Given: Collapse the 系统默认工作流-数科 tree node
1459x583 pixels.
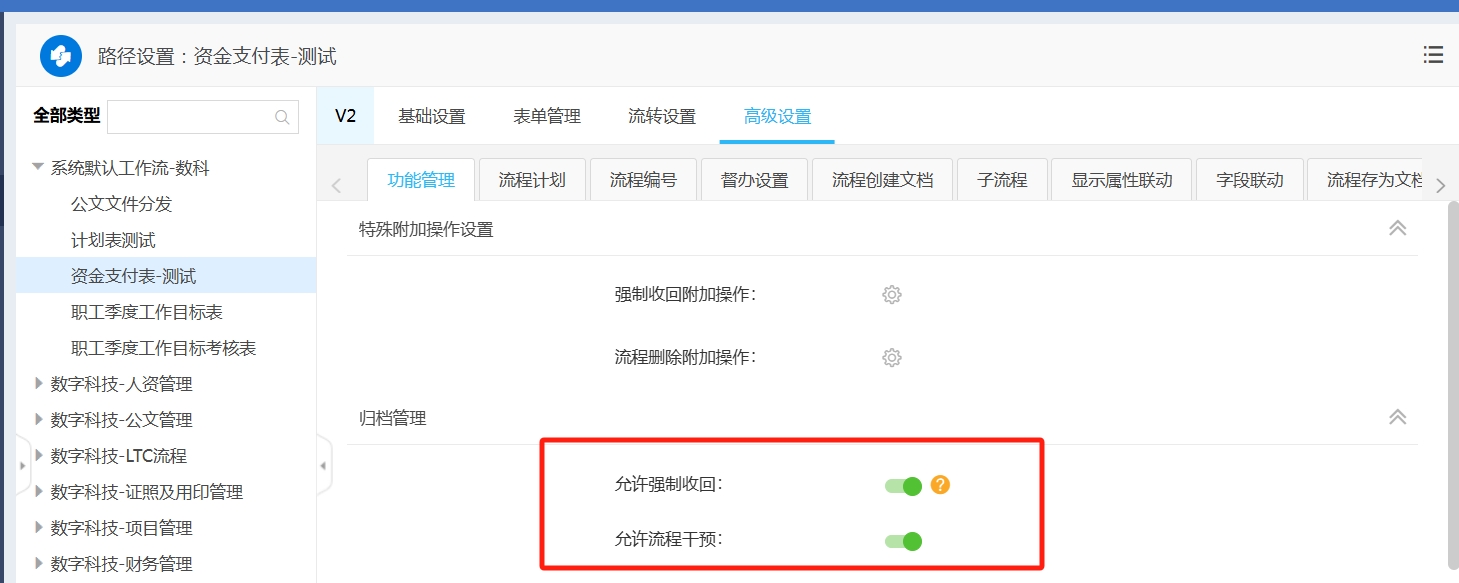Looking at the screenshot, I should click(38, 168).
